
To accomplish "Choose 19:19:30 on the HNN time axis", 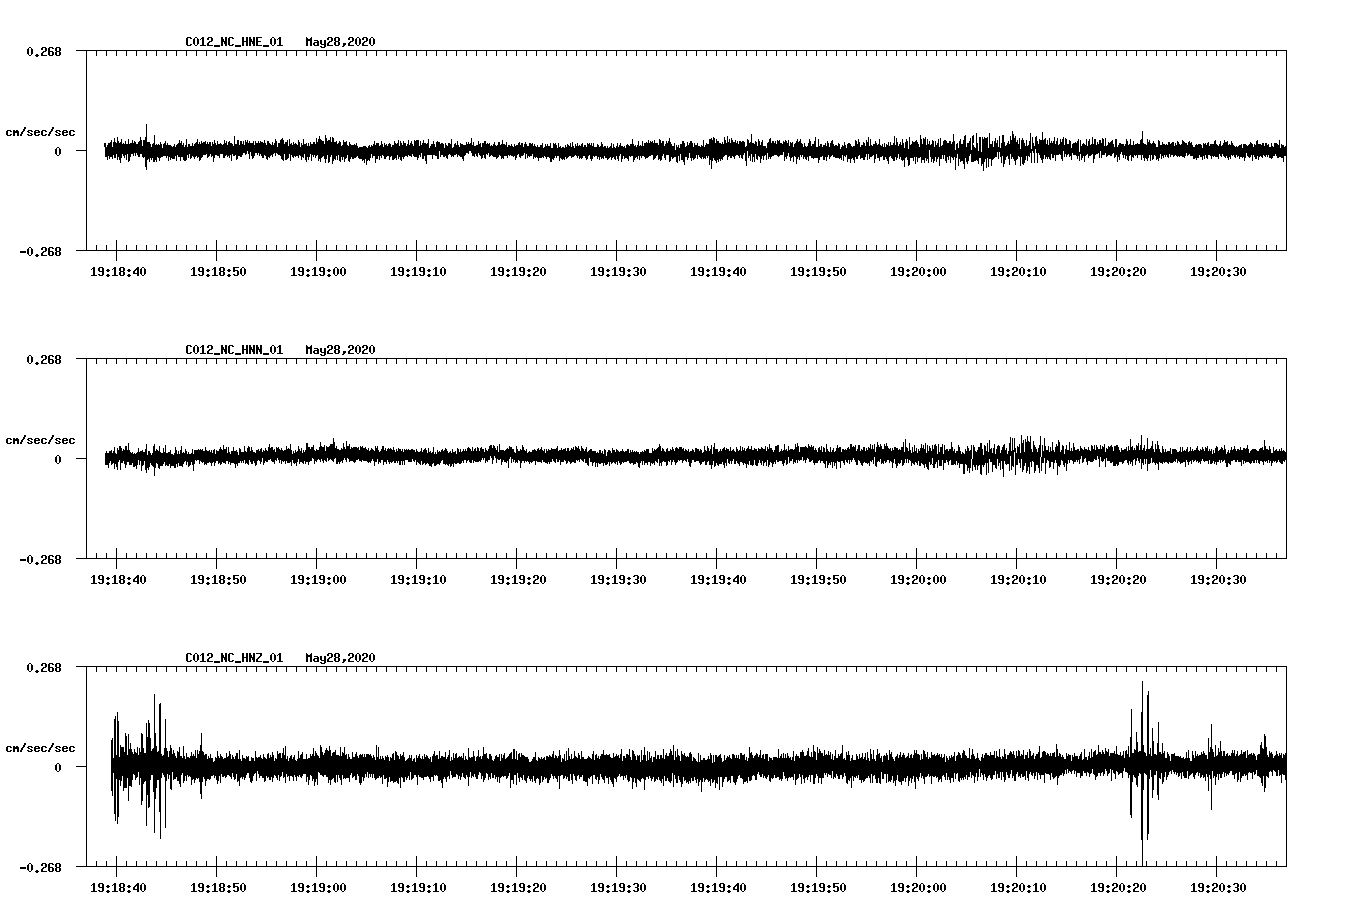I will (x=618, y=579).
